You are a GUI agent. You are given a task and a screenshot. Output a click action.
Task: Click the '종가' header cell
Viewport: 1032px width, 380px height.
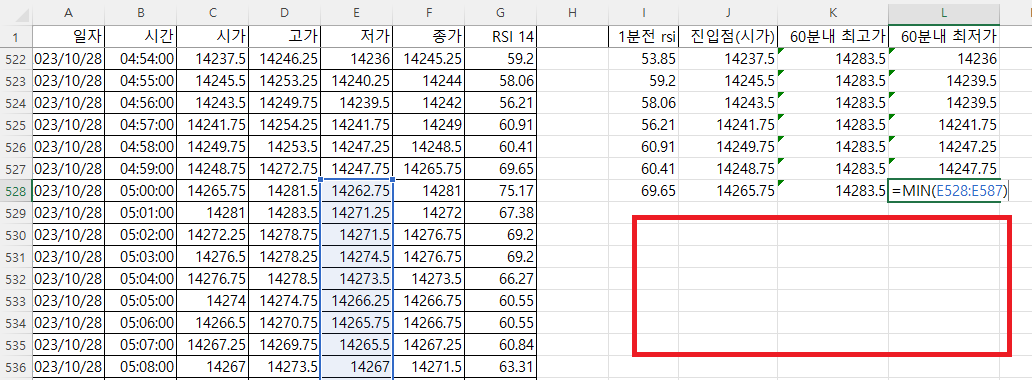429,36
